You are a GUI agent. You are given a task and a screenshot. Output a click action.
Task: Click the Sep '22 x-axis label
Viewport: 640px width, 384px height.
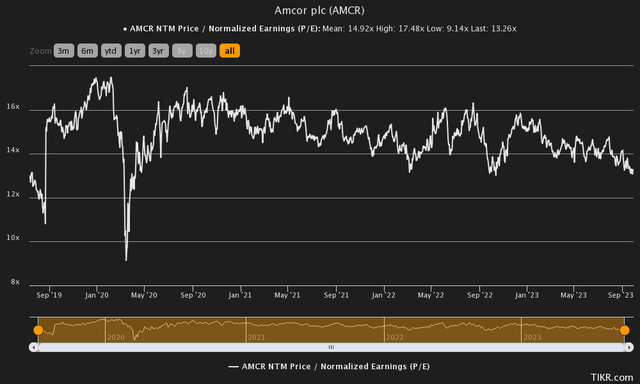click(x=480, y=295)
